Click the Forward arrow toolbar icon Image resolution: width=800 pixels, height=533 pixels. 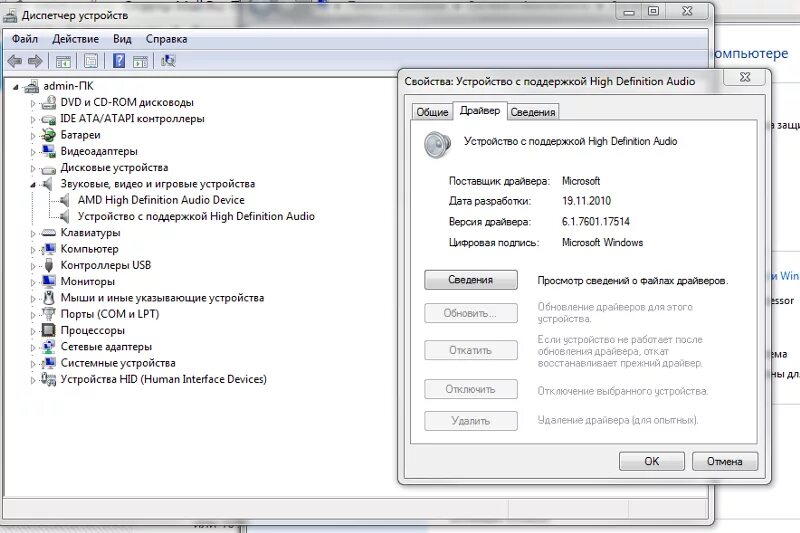click(x=35, y=62)
